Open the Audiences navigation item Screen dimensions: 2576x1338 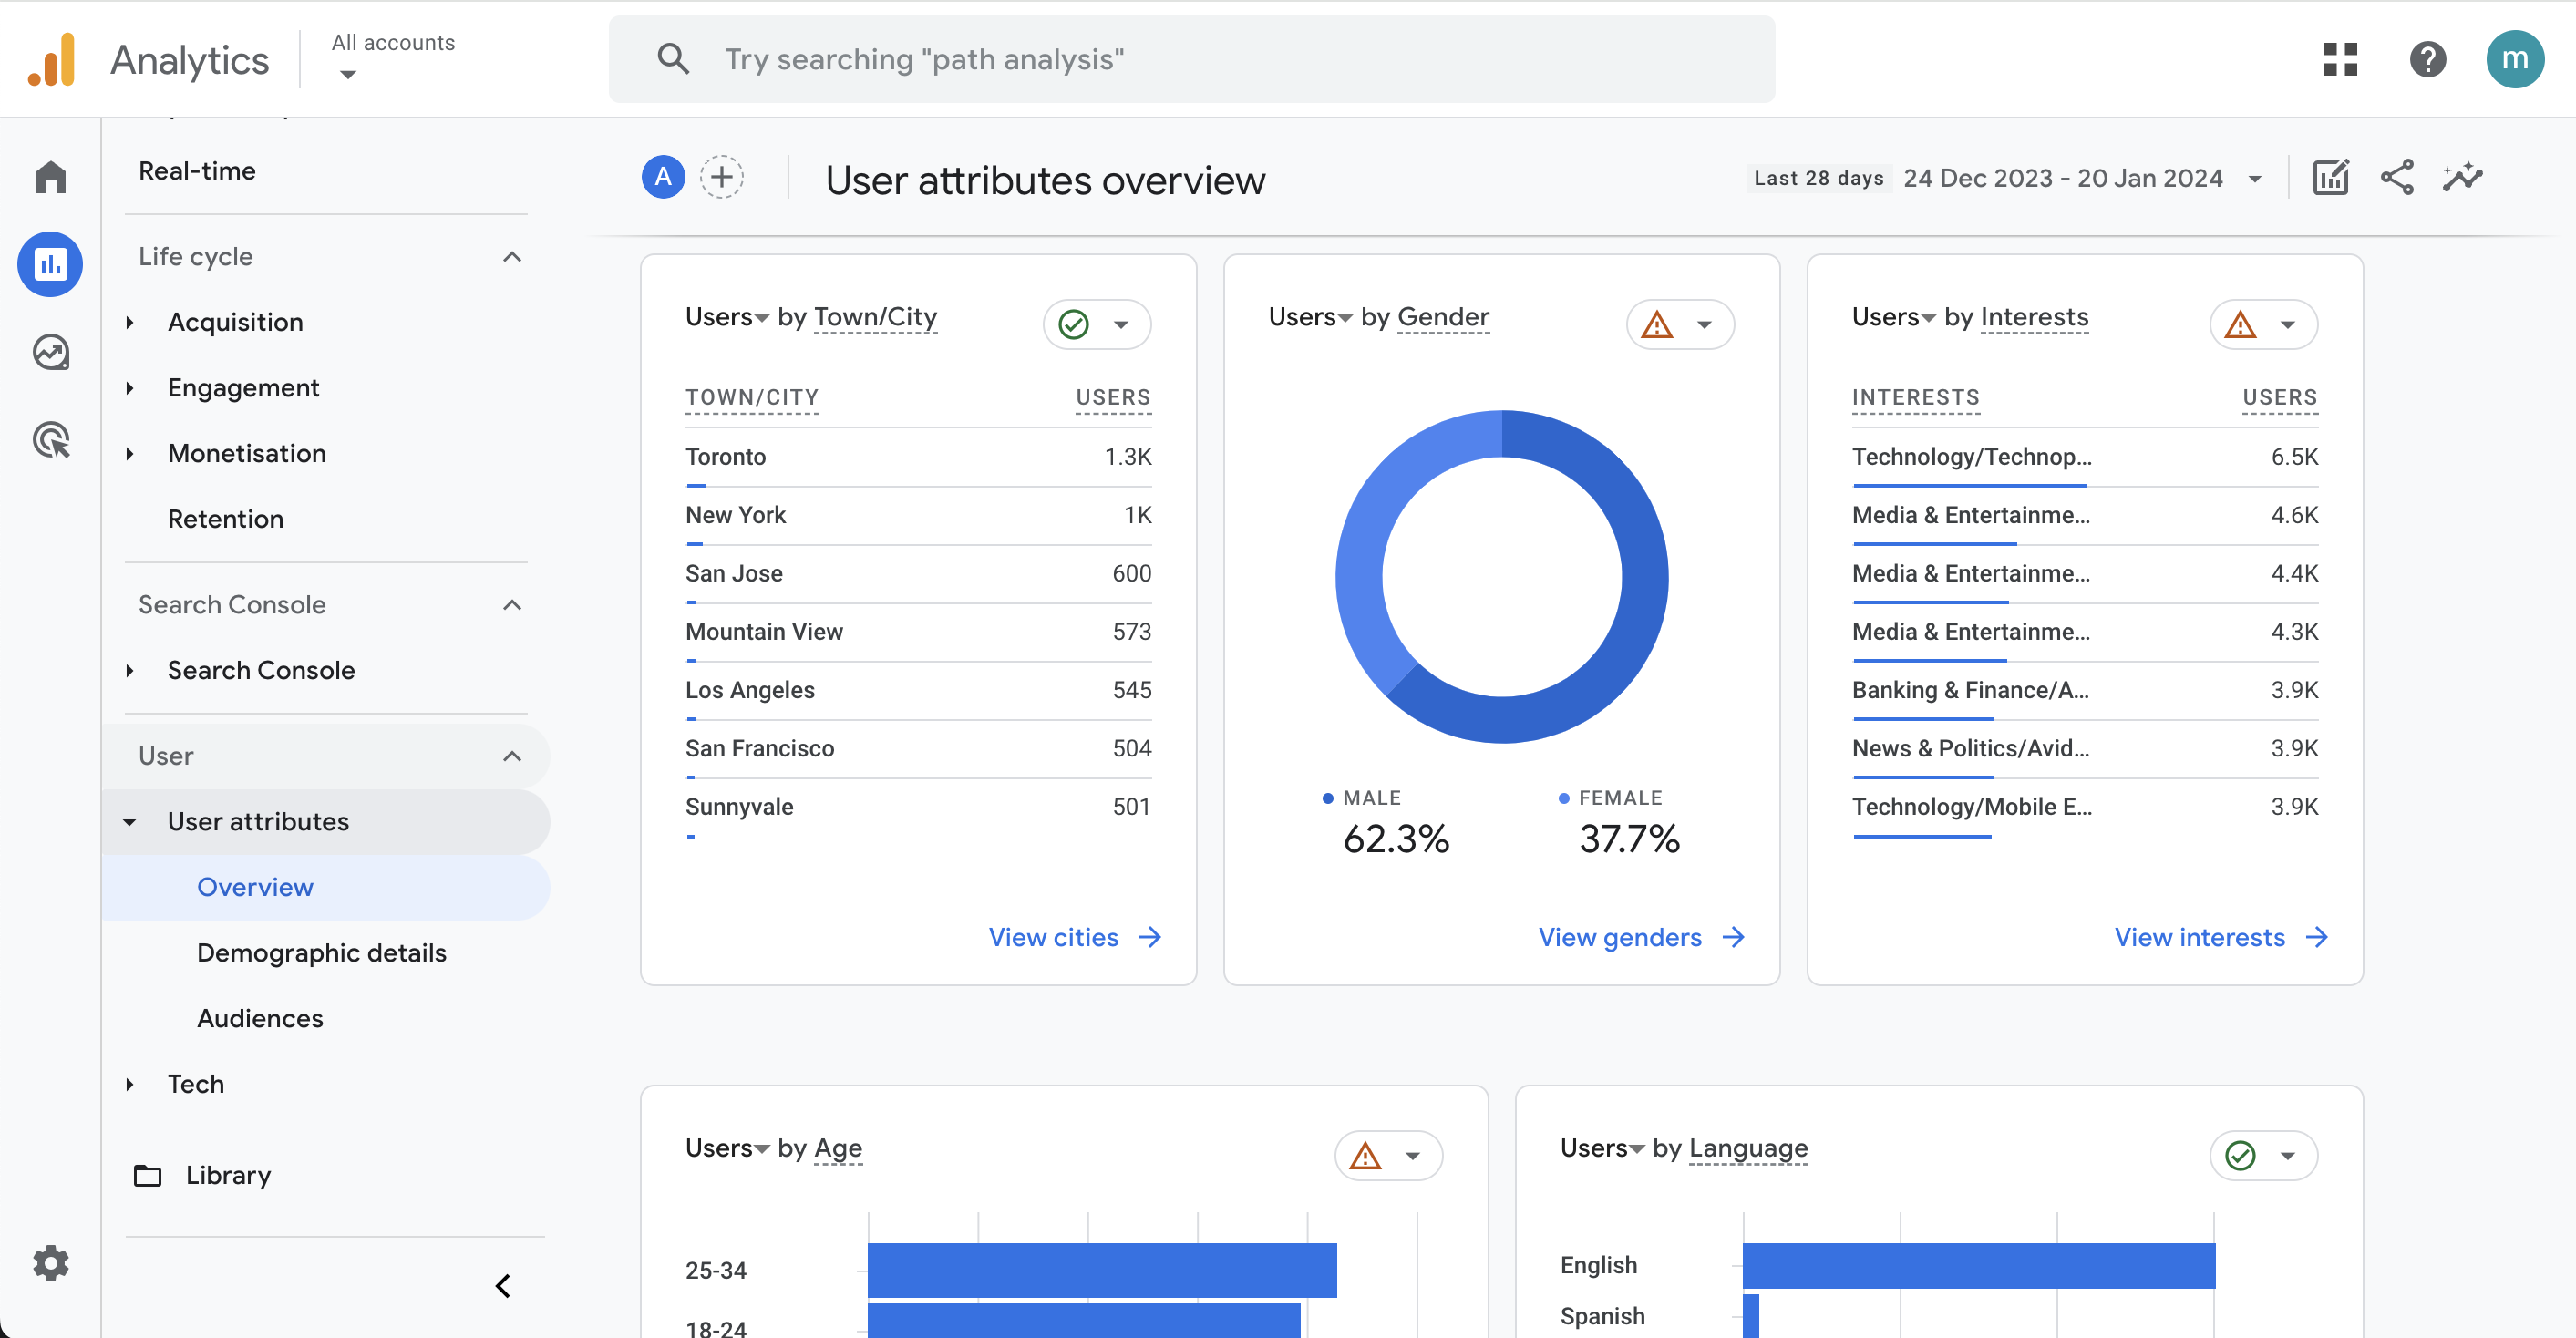point(260,1018)
